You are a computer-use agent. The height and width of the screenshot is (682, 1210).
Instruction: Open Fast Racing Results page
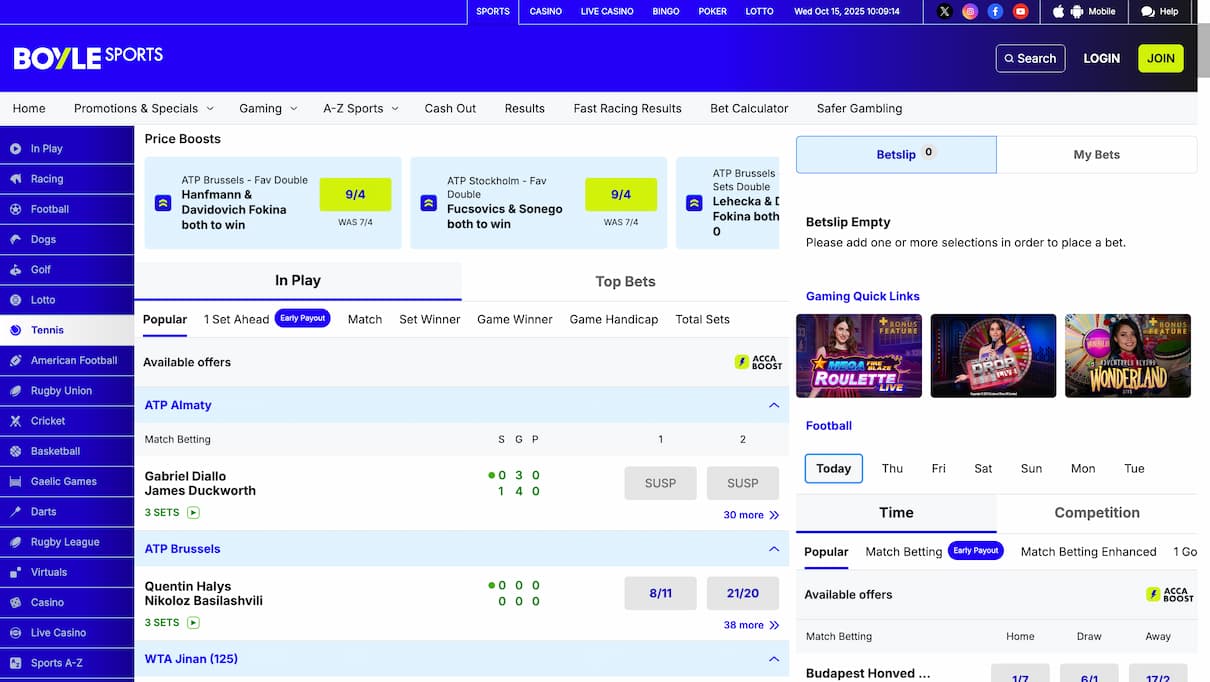[x=627, y=108]
